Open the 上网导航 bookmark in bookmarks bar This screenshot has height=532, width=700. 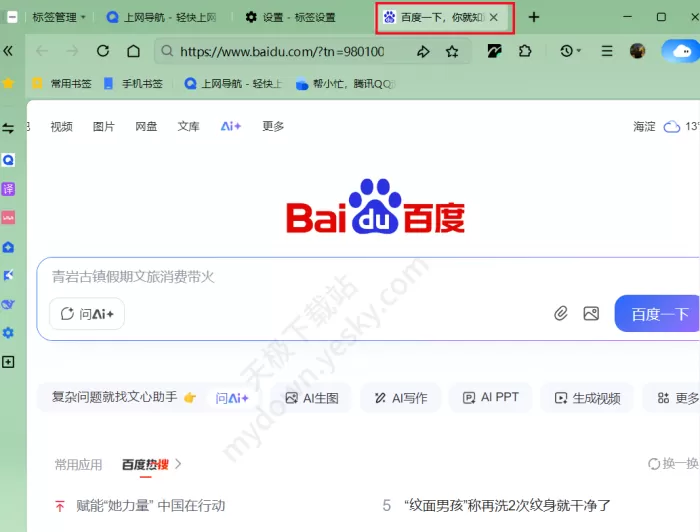233,83
